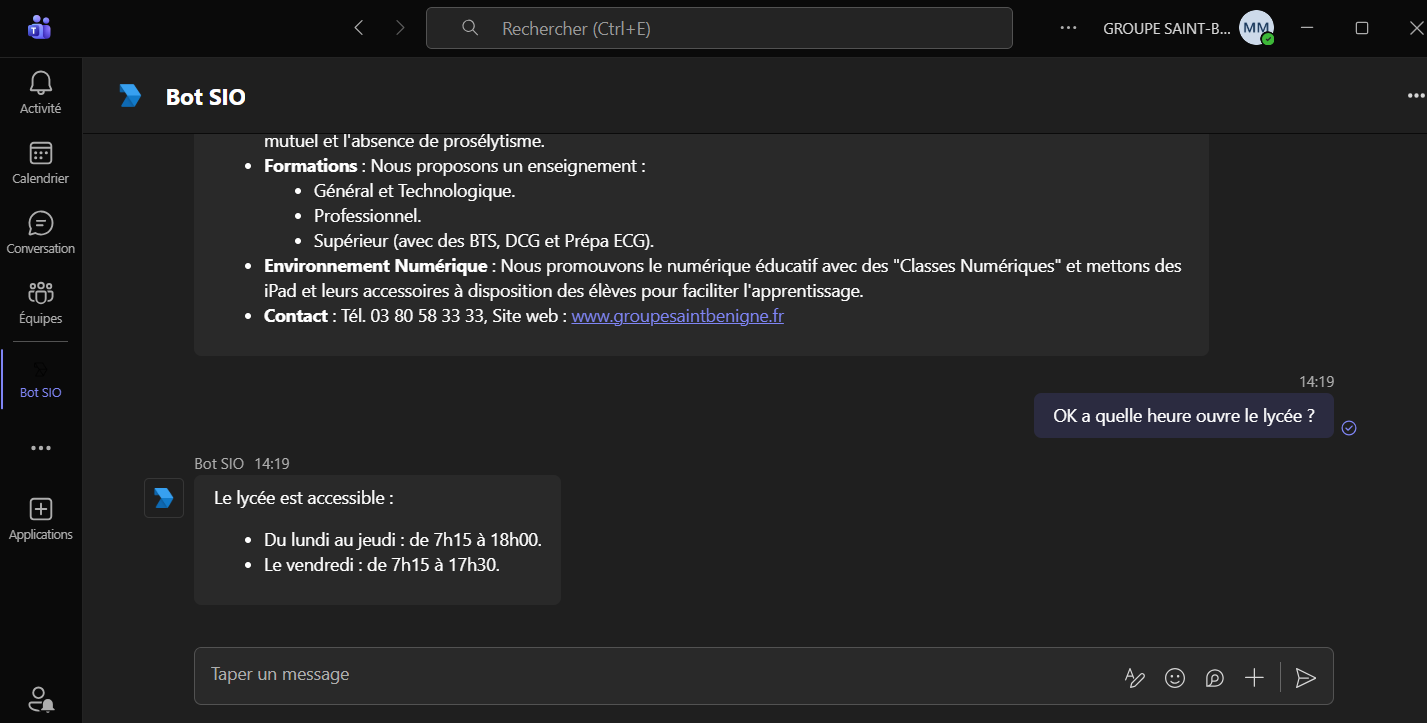
Task: Send the message with the arrow button
Action: pyautogui.click(x=1305, y=678)
